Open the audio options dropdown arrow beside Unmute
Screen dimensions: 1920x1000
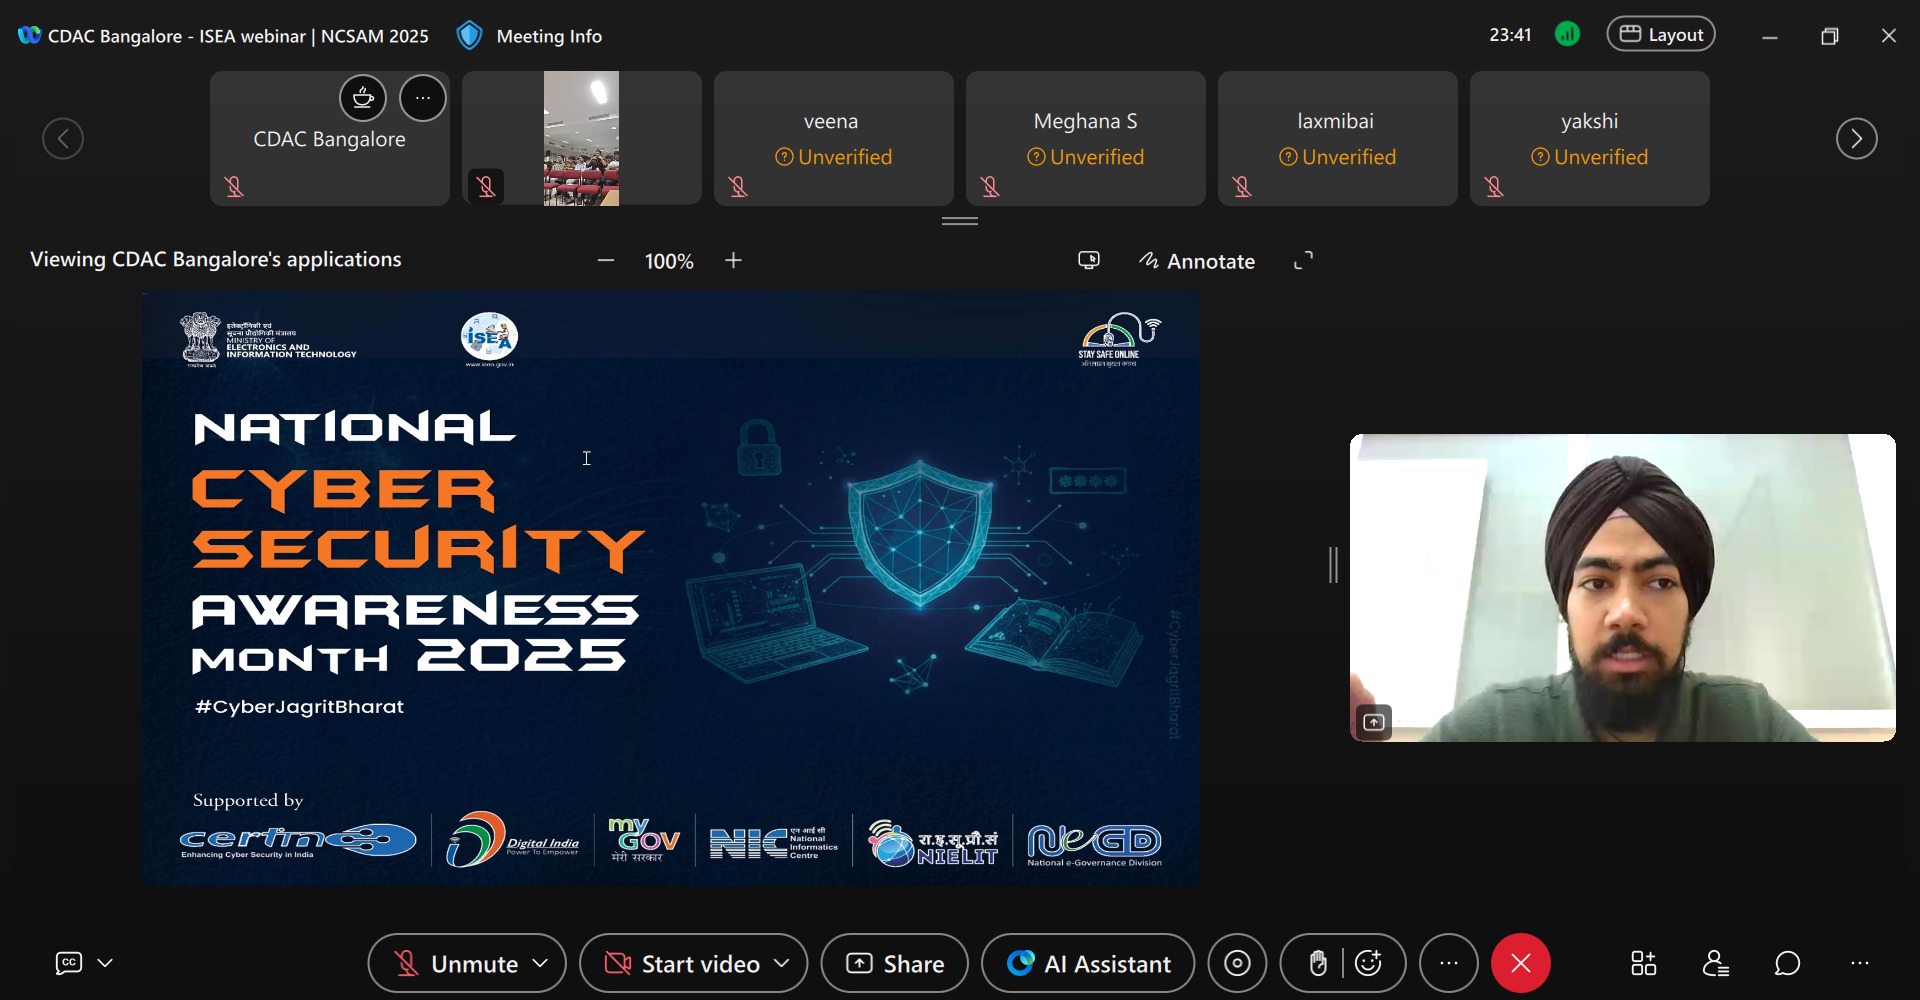tap(541, 963)
